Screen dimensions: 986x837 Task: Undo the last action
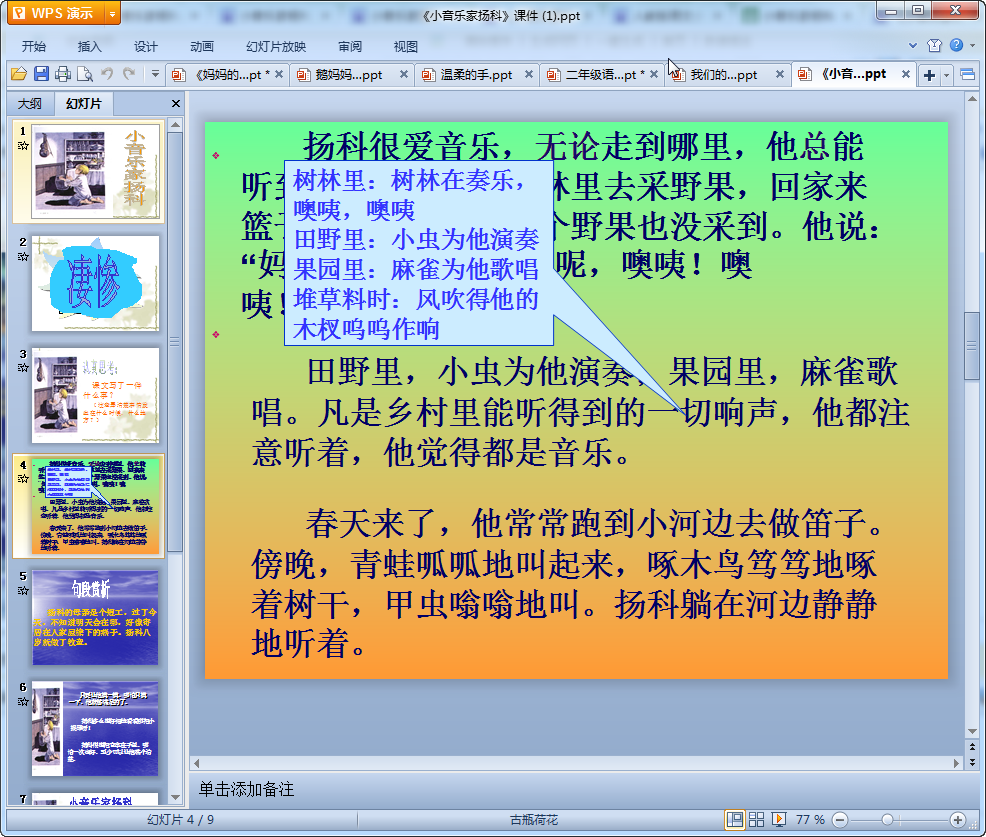(107, 74)
